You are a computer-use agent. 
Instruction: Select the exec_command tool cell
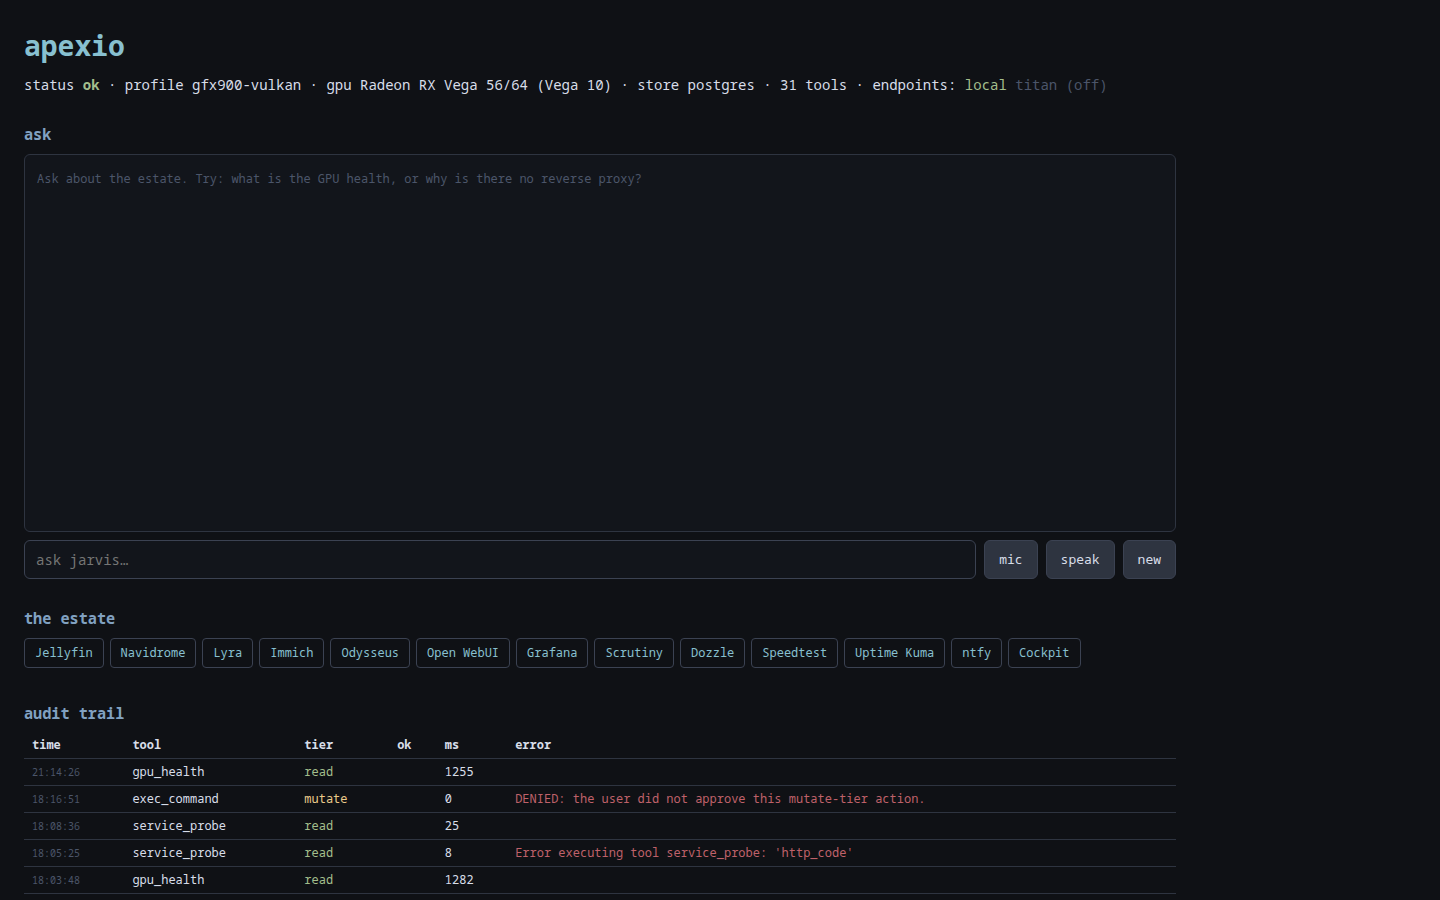pyautogui.click(x=175, y=799)
